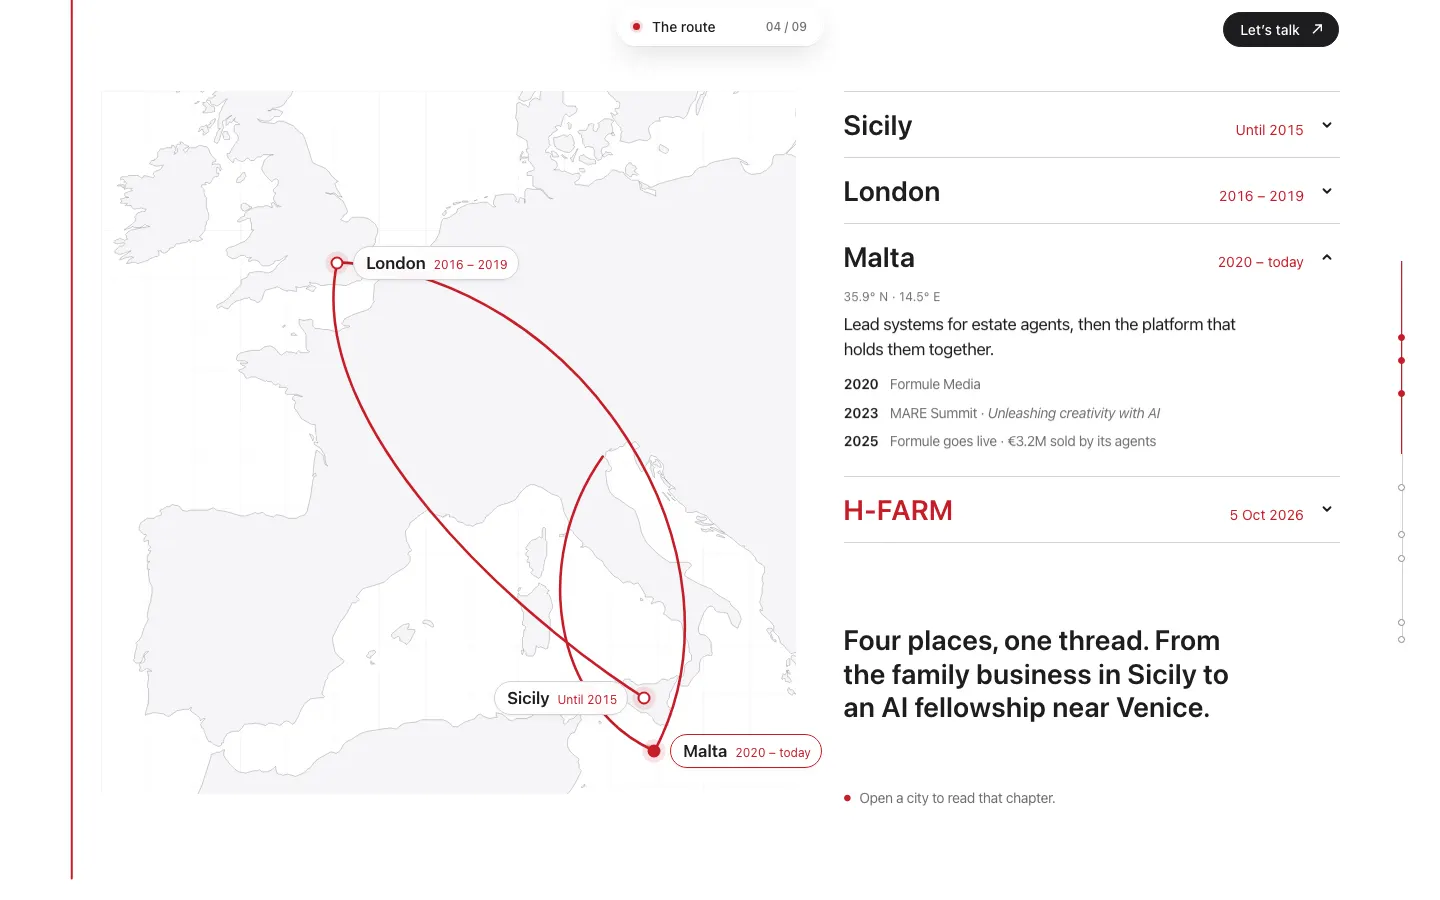Screen dimensions: 1440x900
Task: Select the Malta 2020 – today map label
Action: [746, 751]
